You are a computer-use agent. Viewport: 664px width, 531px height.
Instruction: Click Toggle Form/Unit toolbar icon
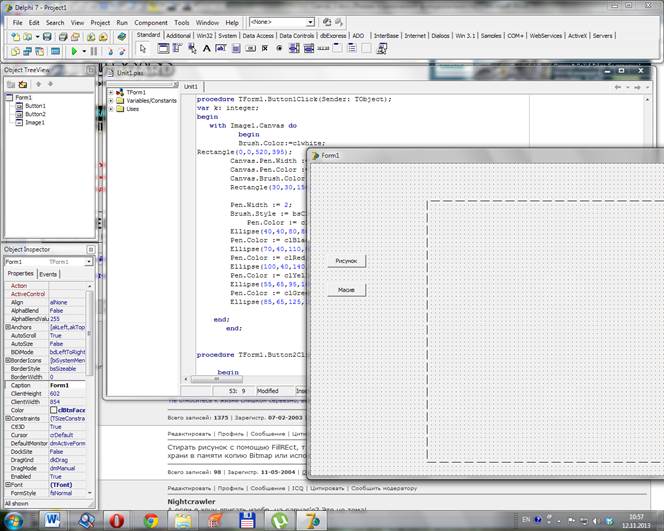(40, 52)
